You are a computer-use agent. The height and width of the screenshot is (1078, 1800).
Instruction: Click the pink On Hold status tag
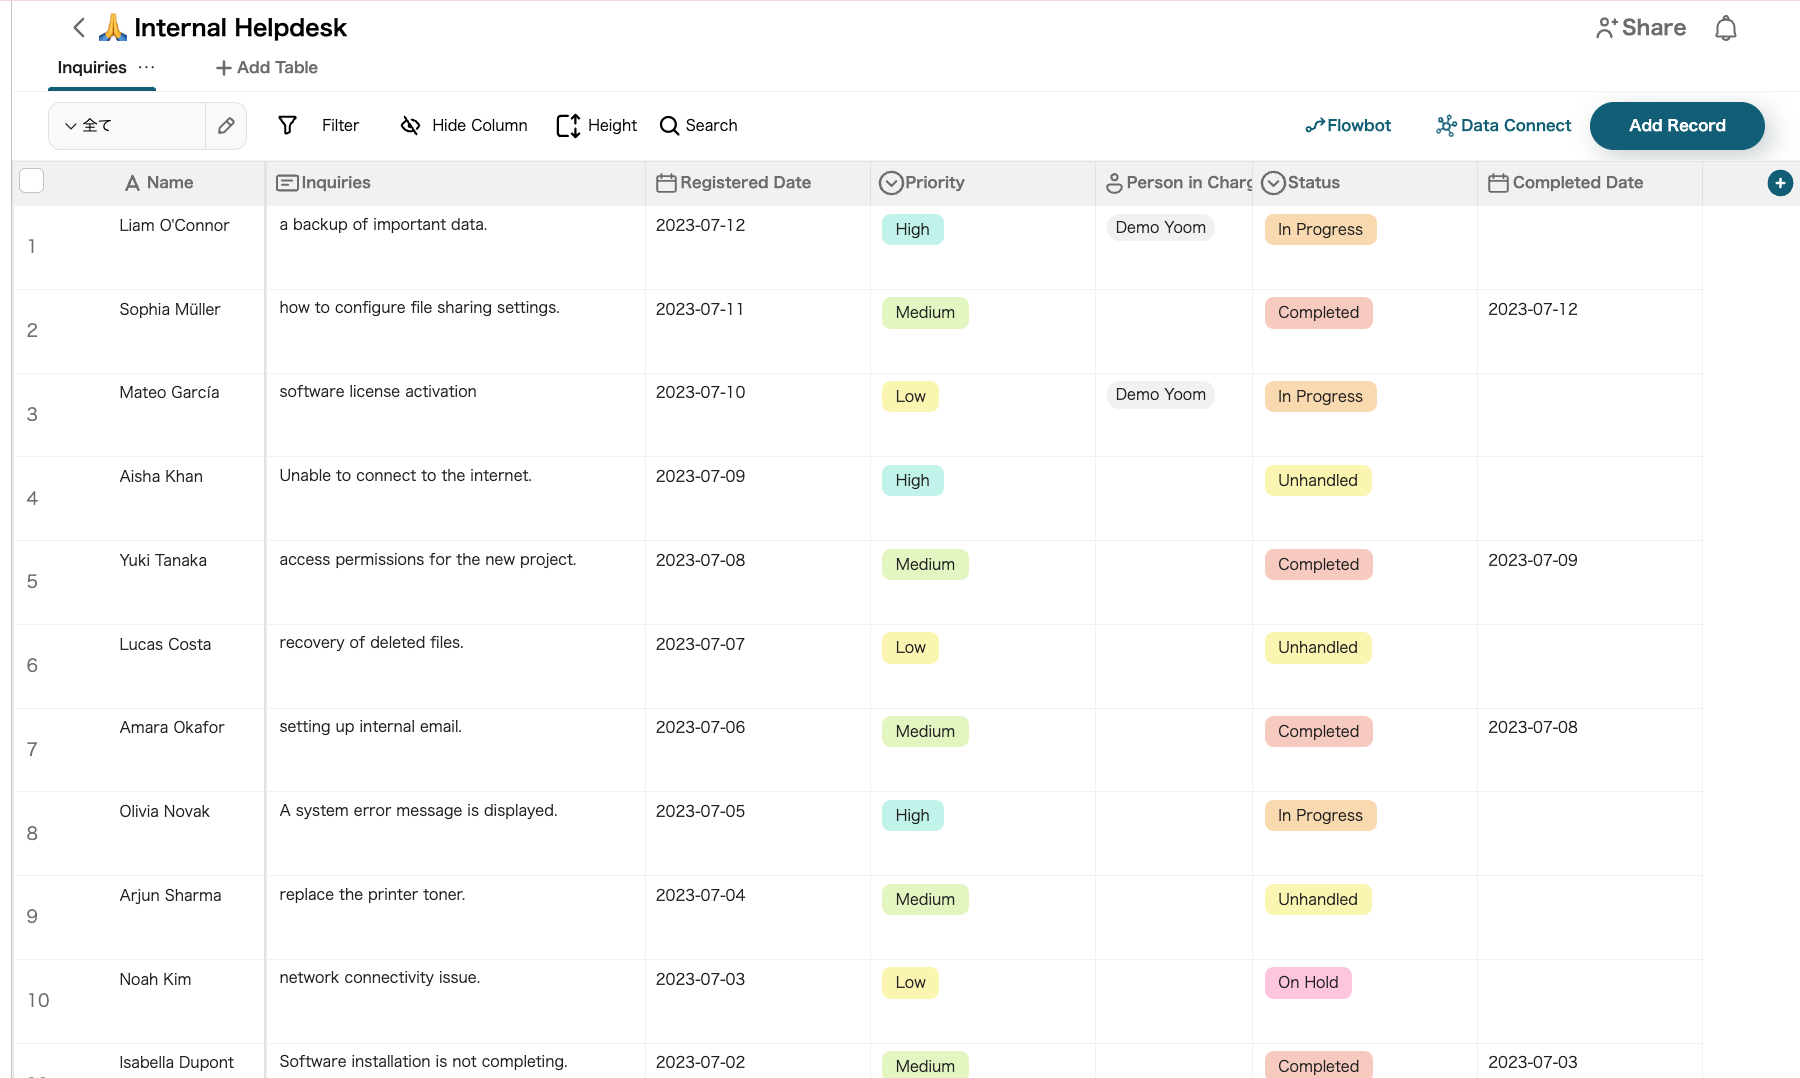click(x=1307, y=983)
